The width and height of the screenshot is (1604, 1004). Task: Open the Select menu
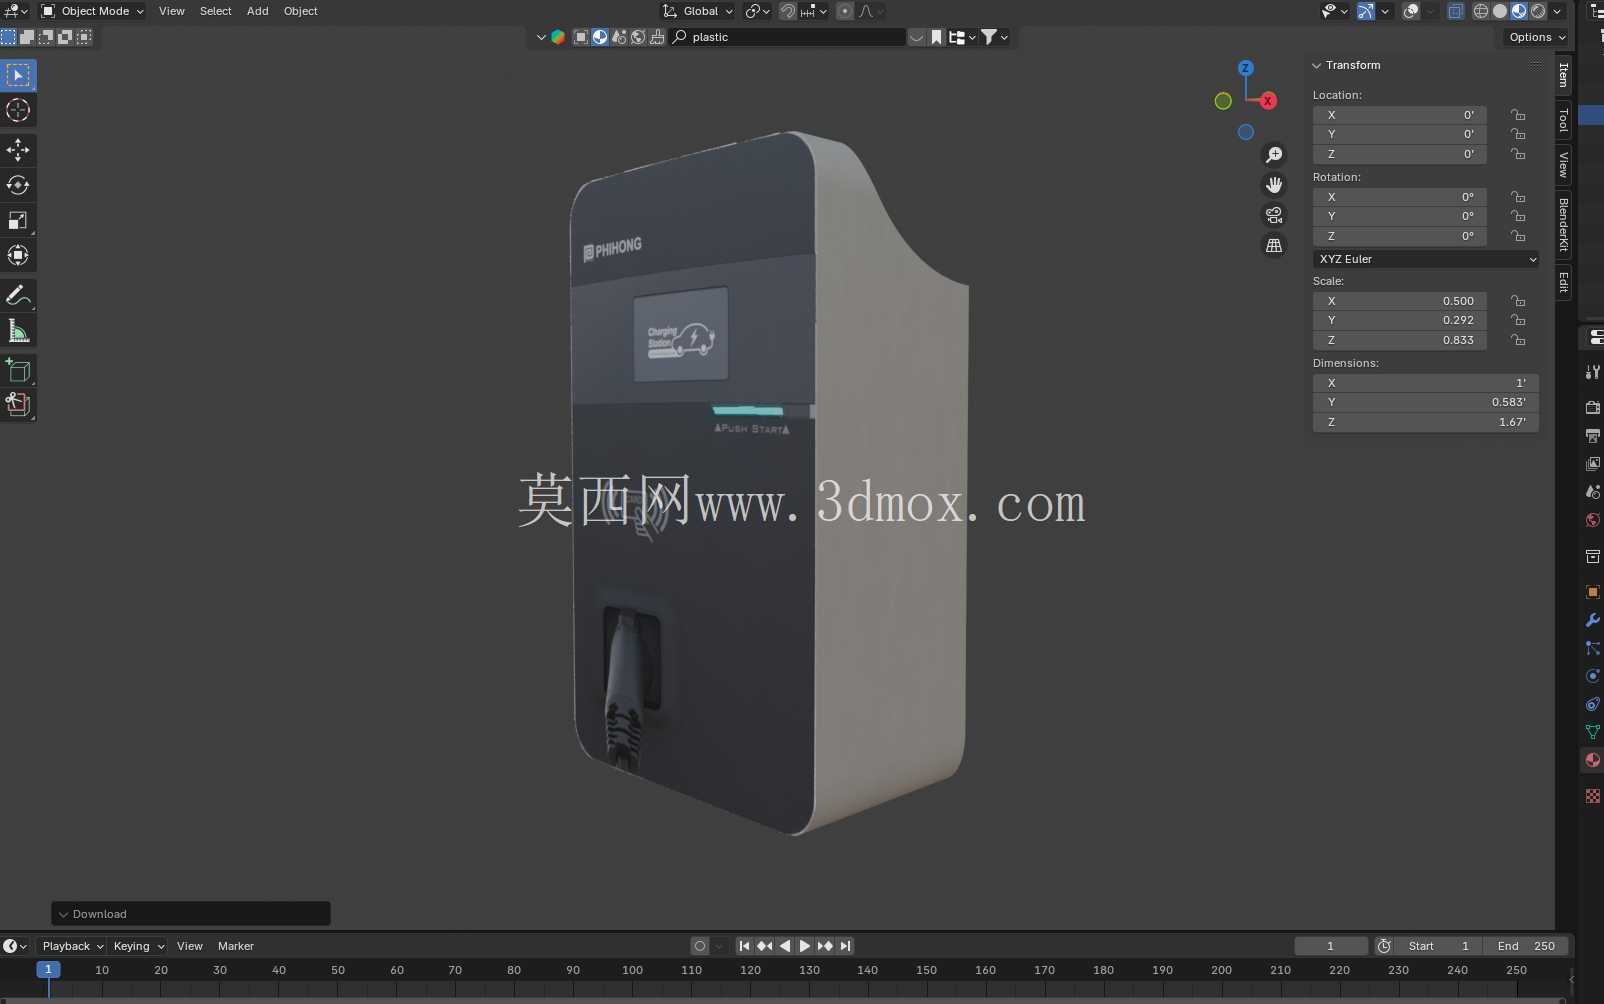tap(215, 11)
